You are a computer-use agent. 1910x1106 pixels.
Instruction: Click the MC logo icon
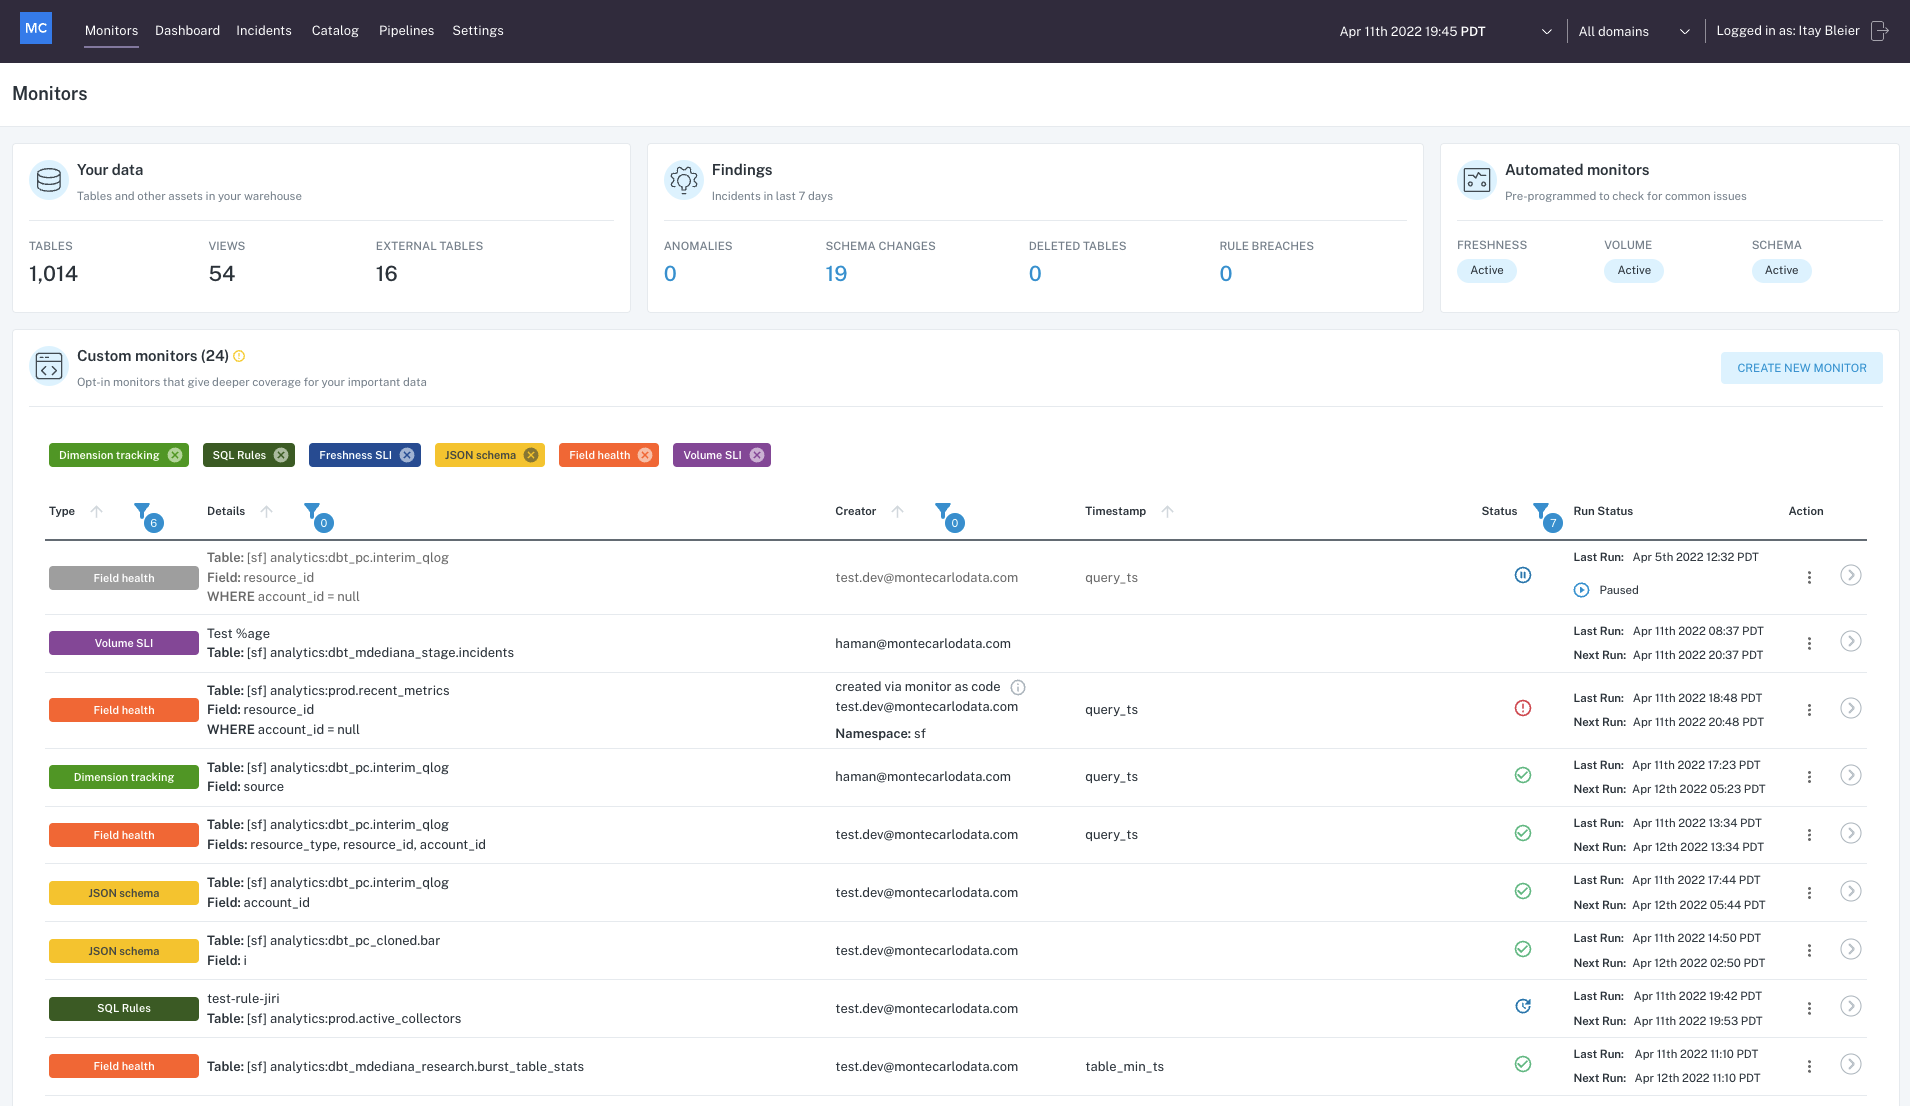pos(36,28)
